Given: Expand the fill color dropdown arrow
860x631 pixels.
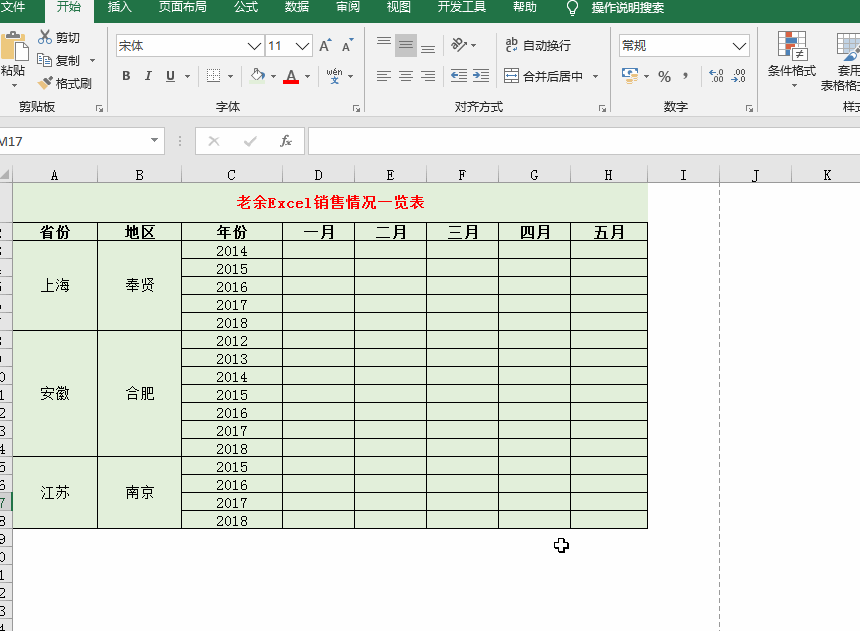Looking at the screenshot, I should point(273,76).
